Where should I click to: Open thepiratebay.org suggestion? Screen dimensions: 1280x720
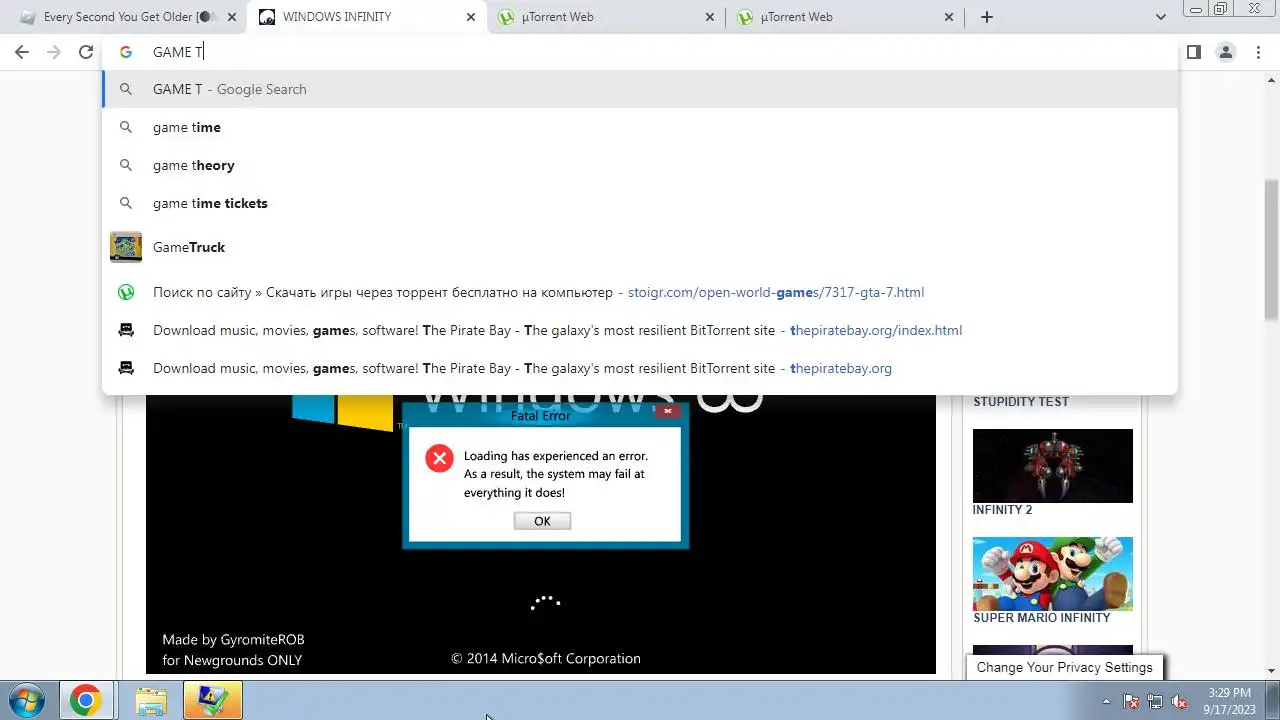click(x=640, y=368)
